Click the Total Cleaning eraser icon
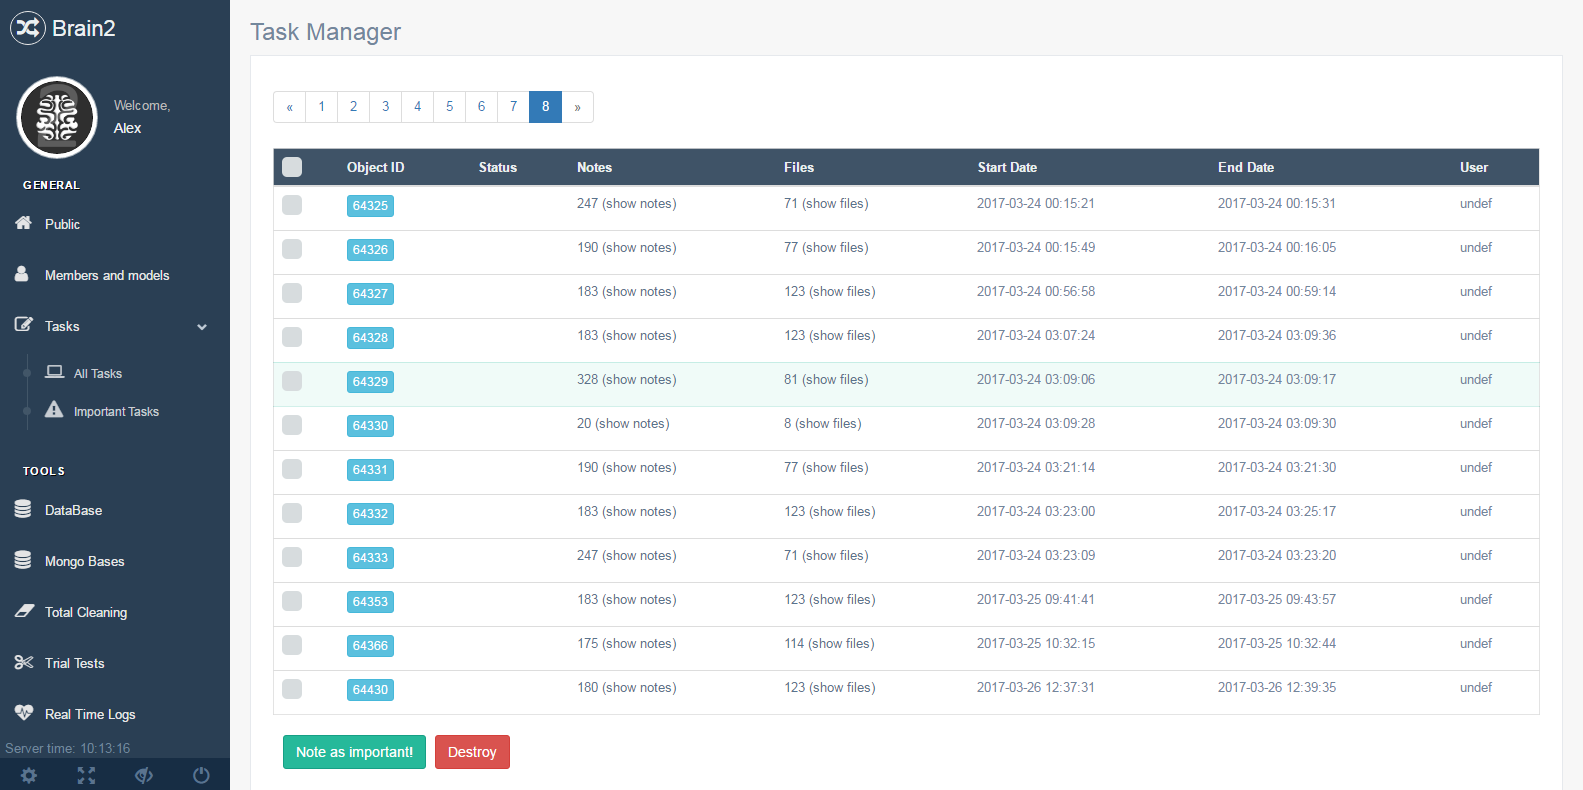Screen dimensions: 1583x790 click(24, 611)
